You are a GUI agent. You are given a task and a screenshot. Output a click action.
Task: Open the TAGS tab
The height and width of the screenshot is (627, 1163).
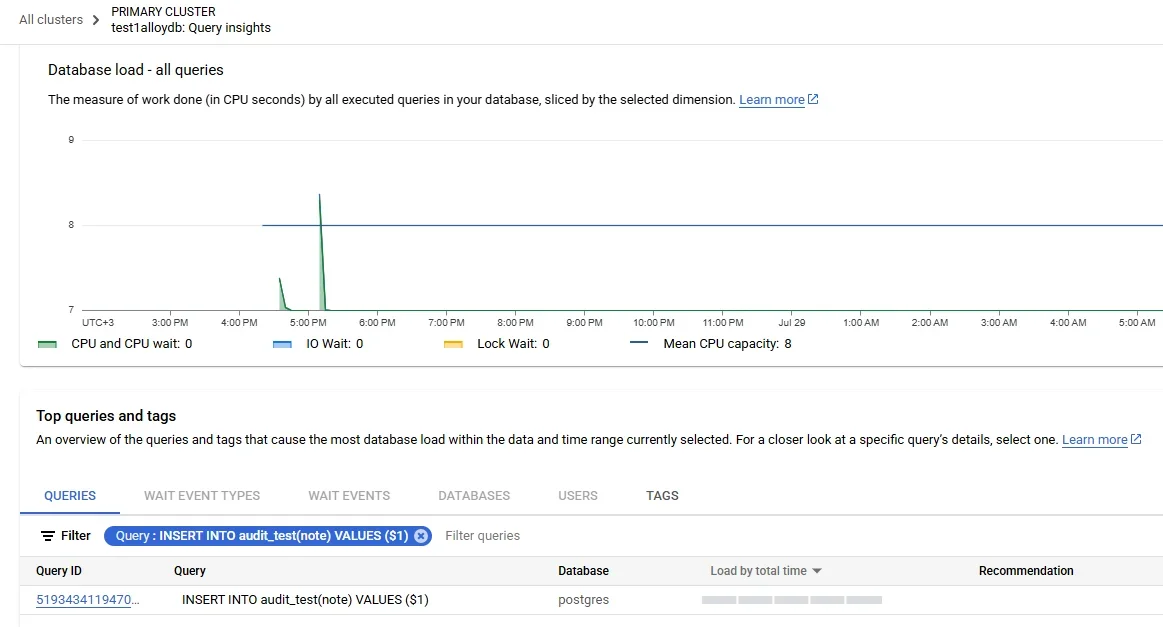pyautogui.click(x=661, y=495)
